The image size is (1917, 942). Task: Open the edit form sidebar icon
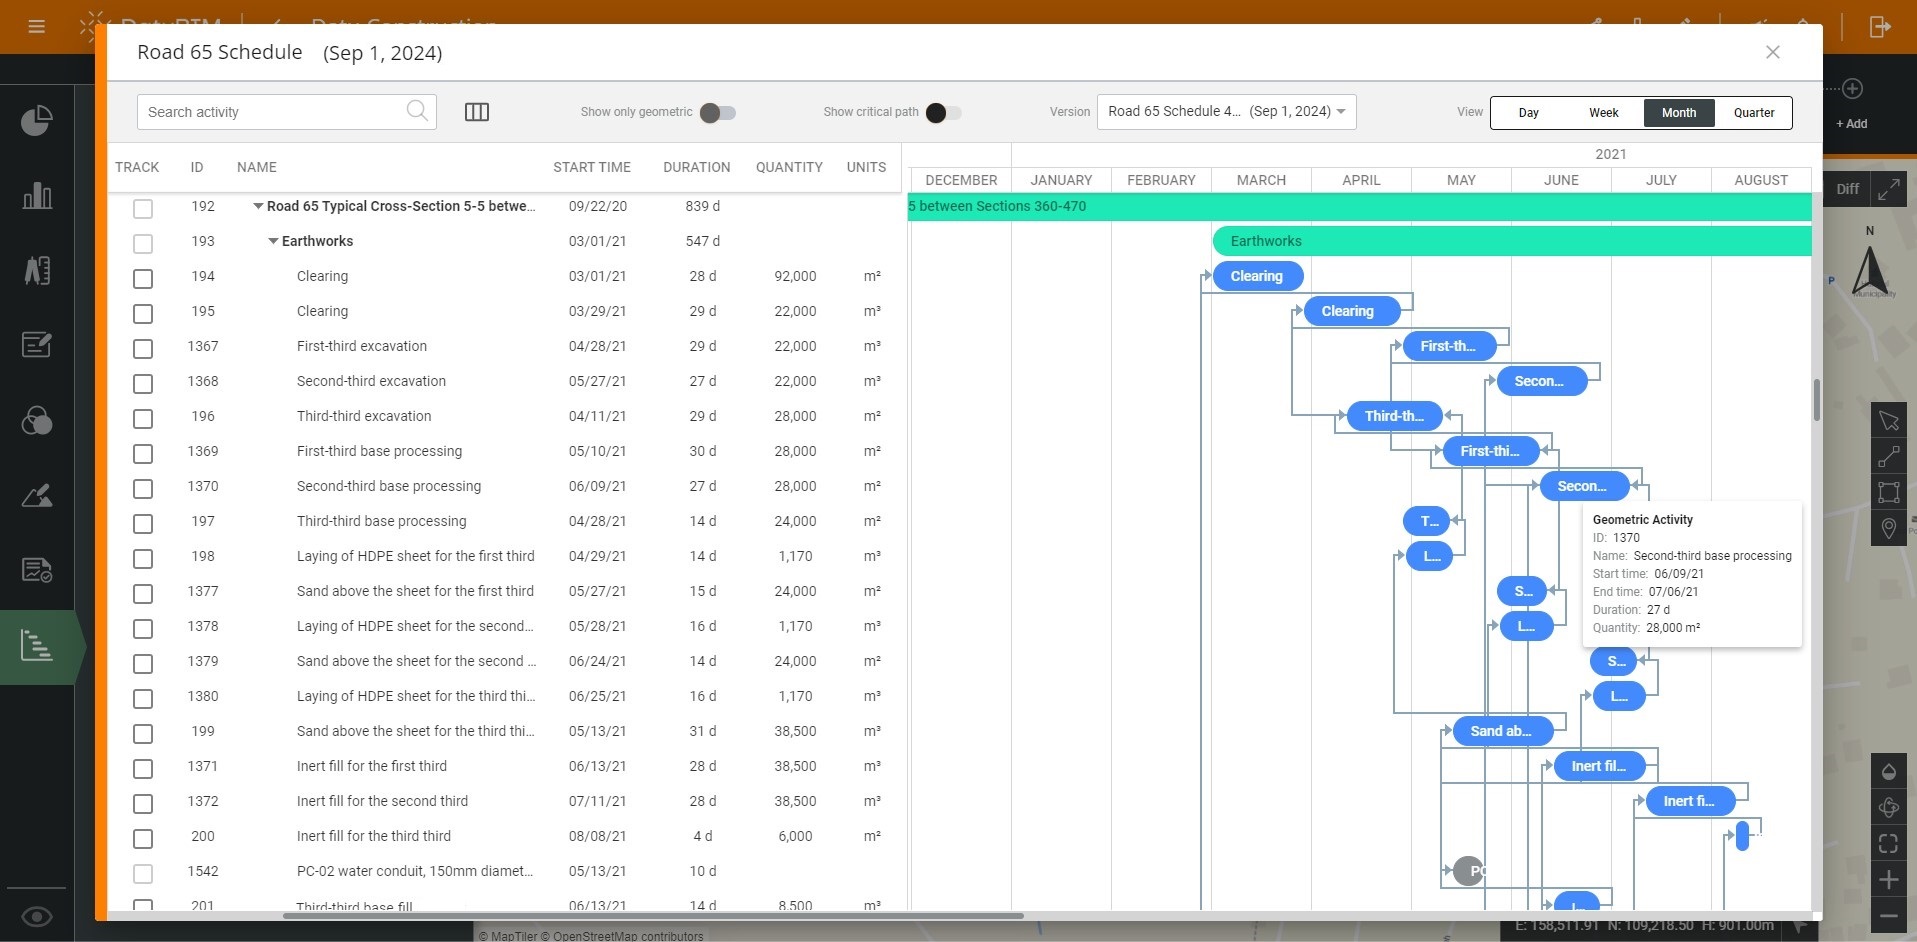[37, 345]
